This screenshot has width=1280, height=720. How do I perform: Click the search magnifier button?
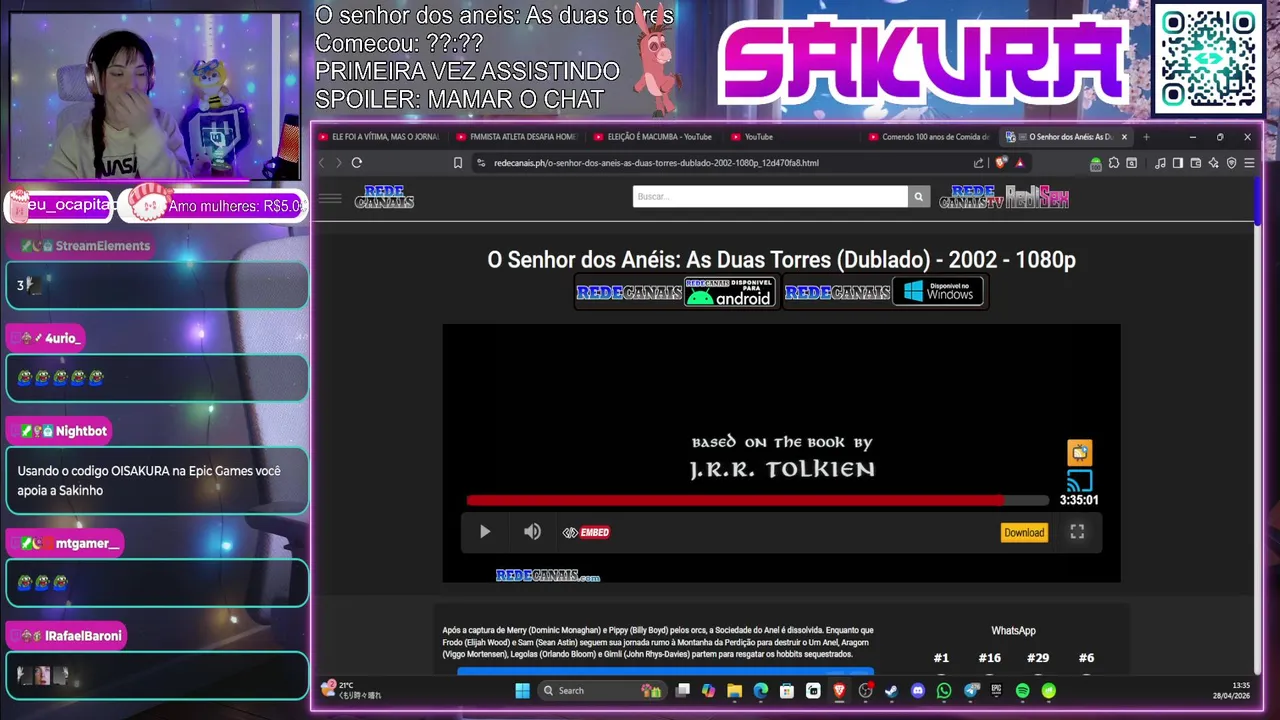(x=918, y=197)
